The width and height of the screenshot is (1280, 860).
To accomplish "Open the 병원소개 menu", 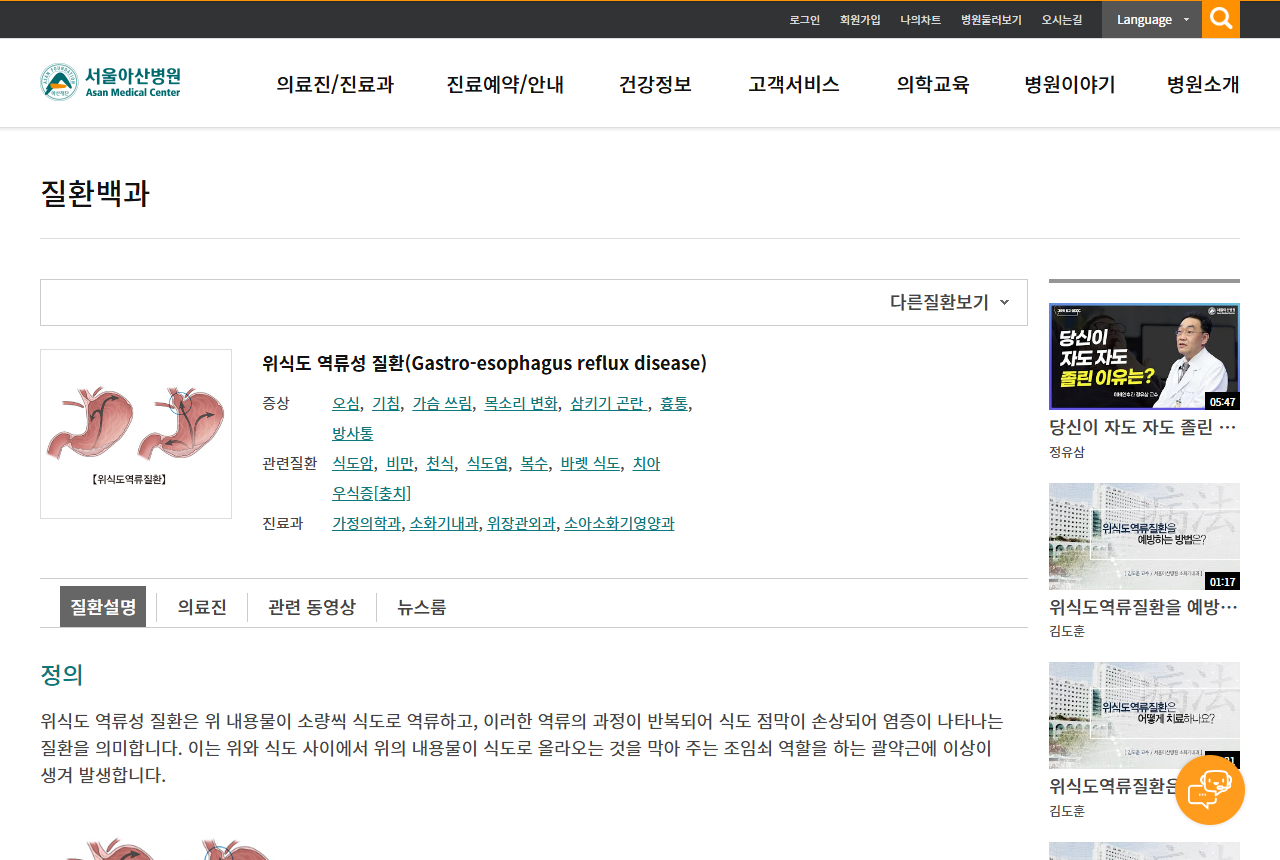I will [x=1203, y=85].
